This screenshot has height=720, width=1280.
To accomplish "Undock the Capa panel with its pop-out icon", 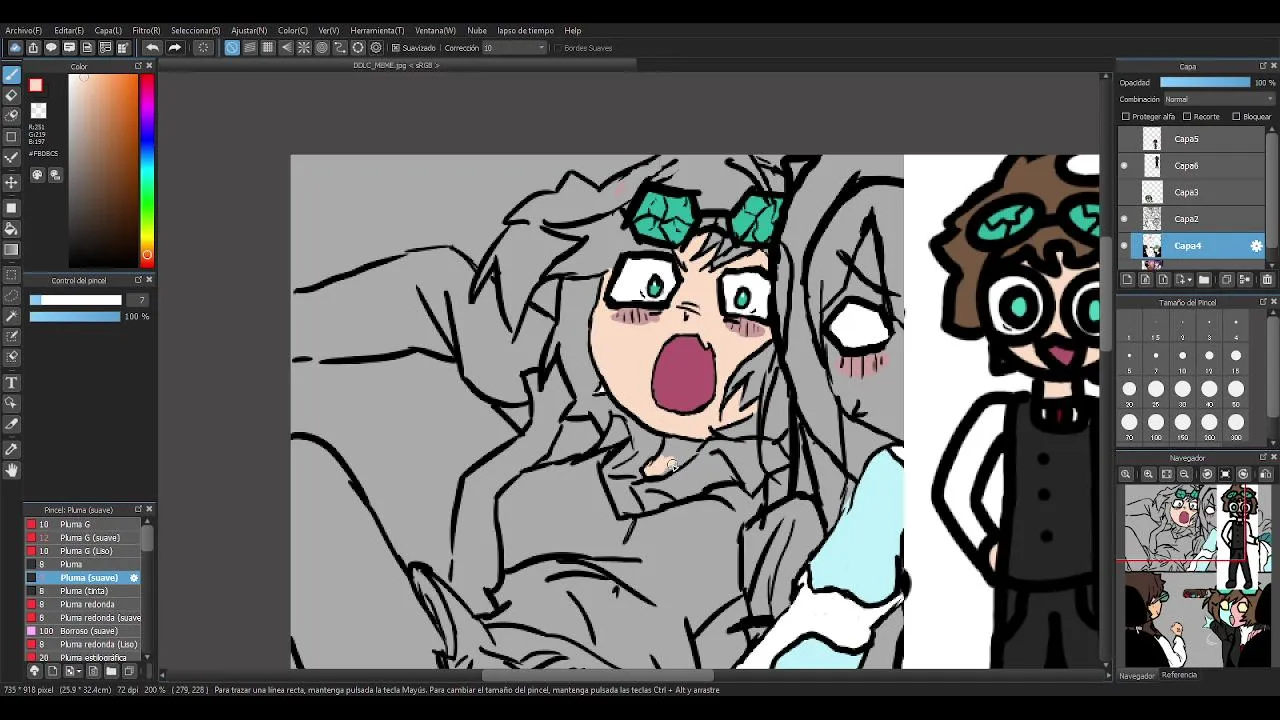I will 1262,66.
